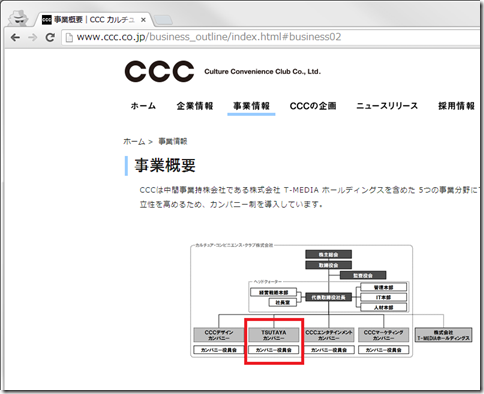Open the 採用情報 navigation menu item

(x=456, y=106)
